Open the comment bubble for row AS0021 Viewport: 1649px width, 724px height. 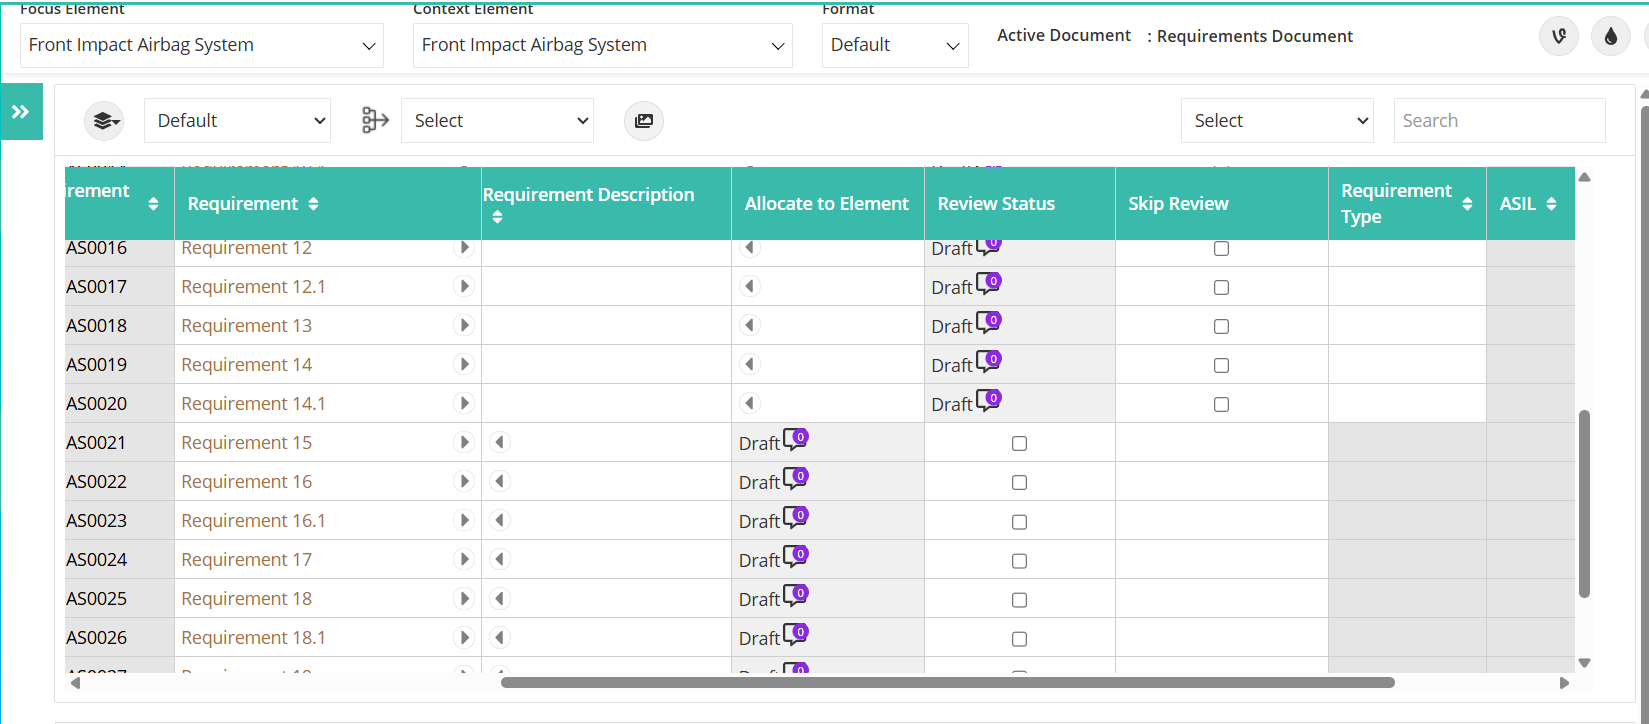tap(796, 439)
